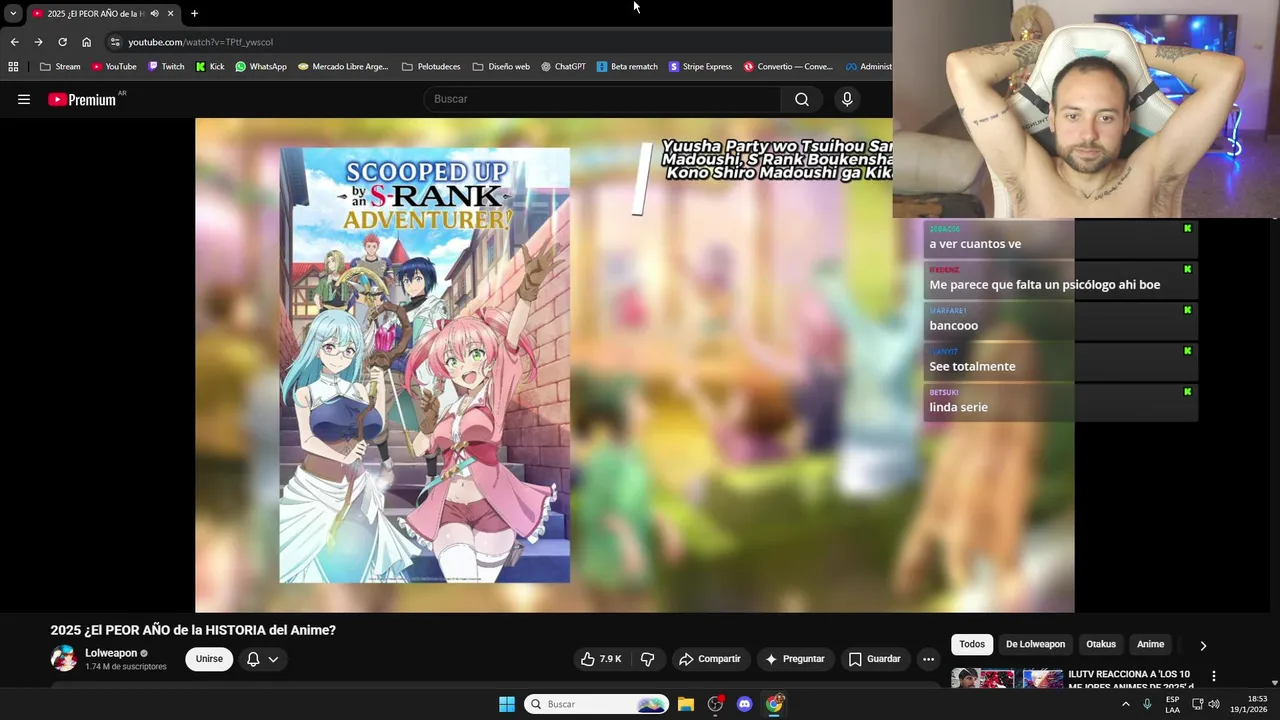The width and height of the screenshot is (1280, 720).
Task: Select the De Lolweapon filter chip
Action: pyautogui.click(x=1035, y=644)
